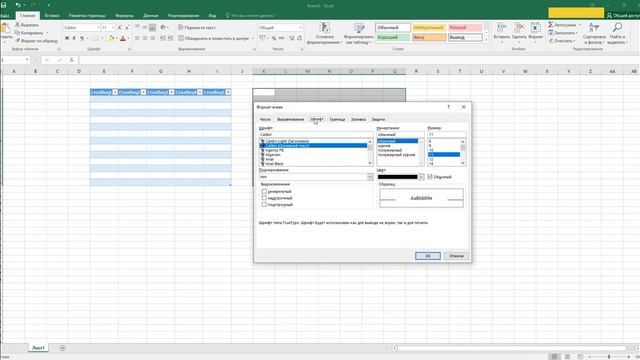The width and height of the screenshot is (640, 360).
Task: Click the Conditional Formatting icon
Action: pos(324,28)
